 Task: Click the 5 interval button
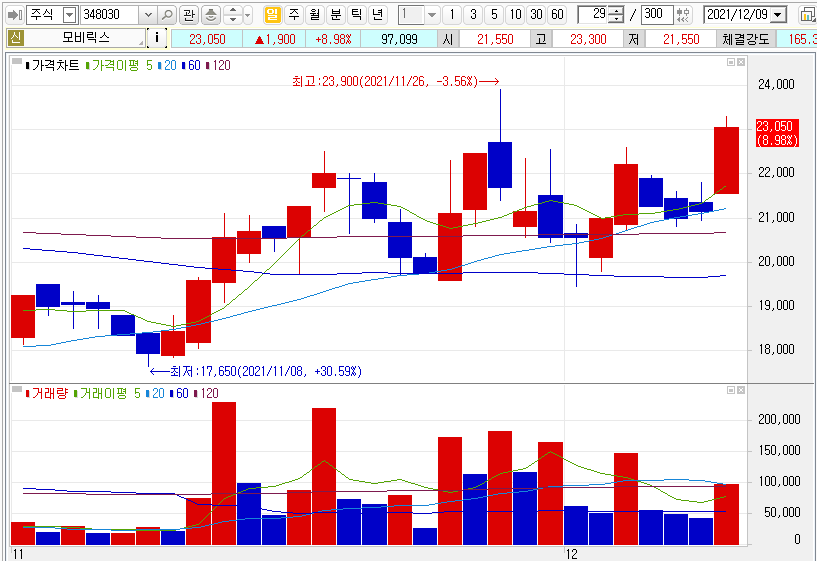pyautogui.click(x=494, y=15)
